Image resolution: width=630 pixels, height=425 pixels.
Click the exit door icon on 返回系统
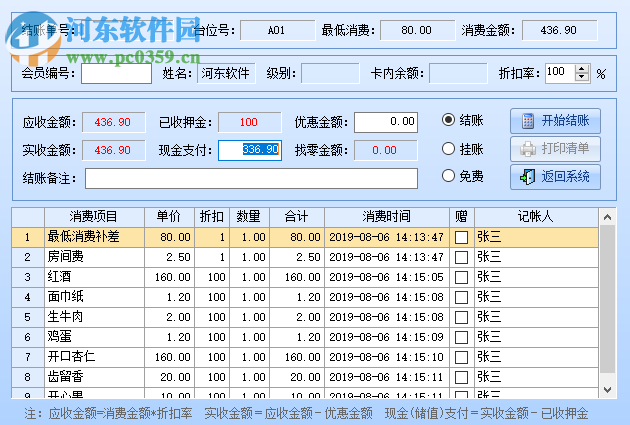pos(528,177)
